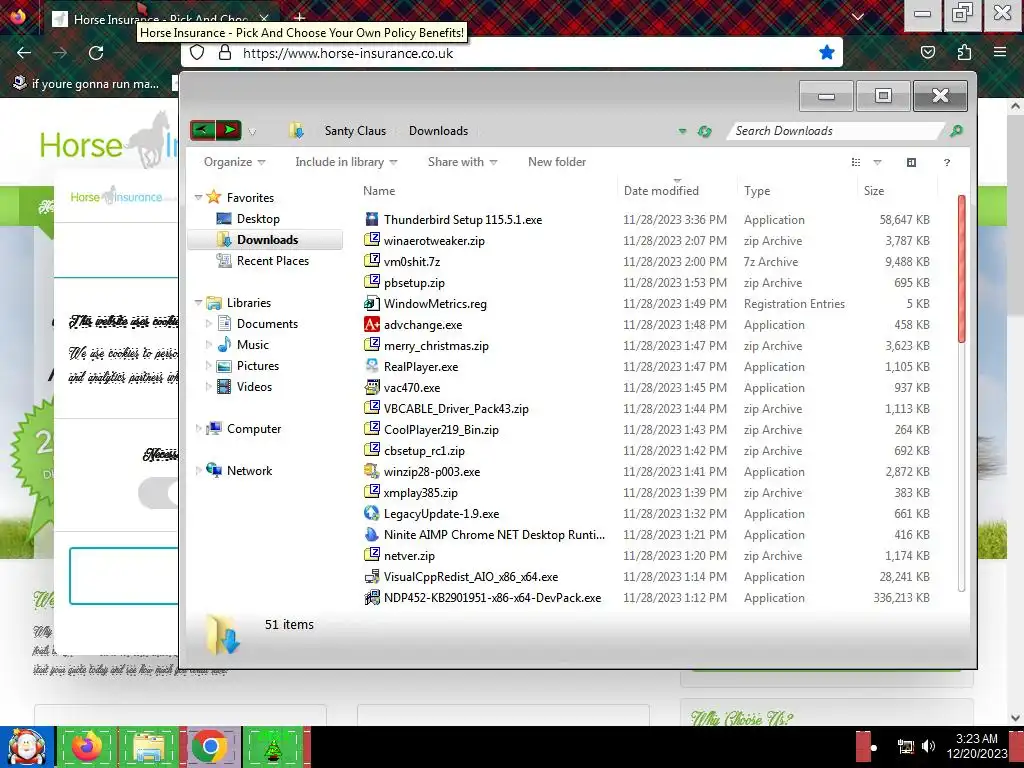The width and height of the screenshot is (1024, 768).
Task: Click Firefox back navigation arrow
Action: pyautogui.click(x=24, y=53)
